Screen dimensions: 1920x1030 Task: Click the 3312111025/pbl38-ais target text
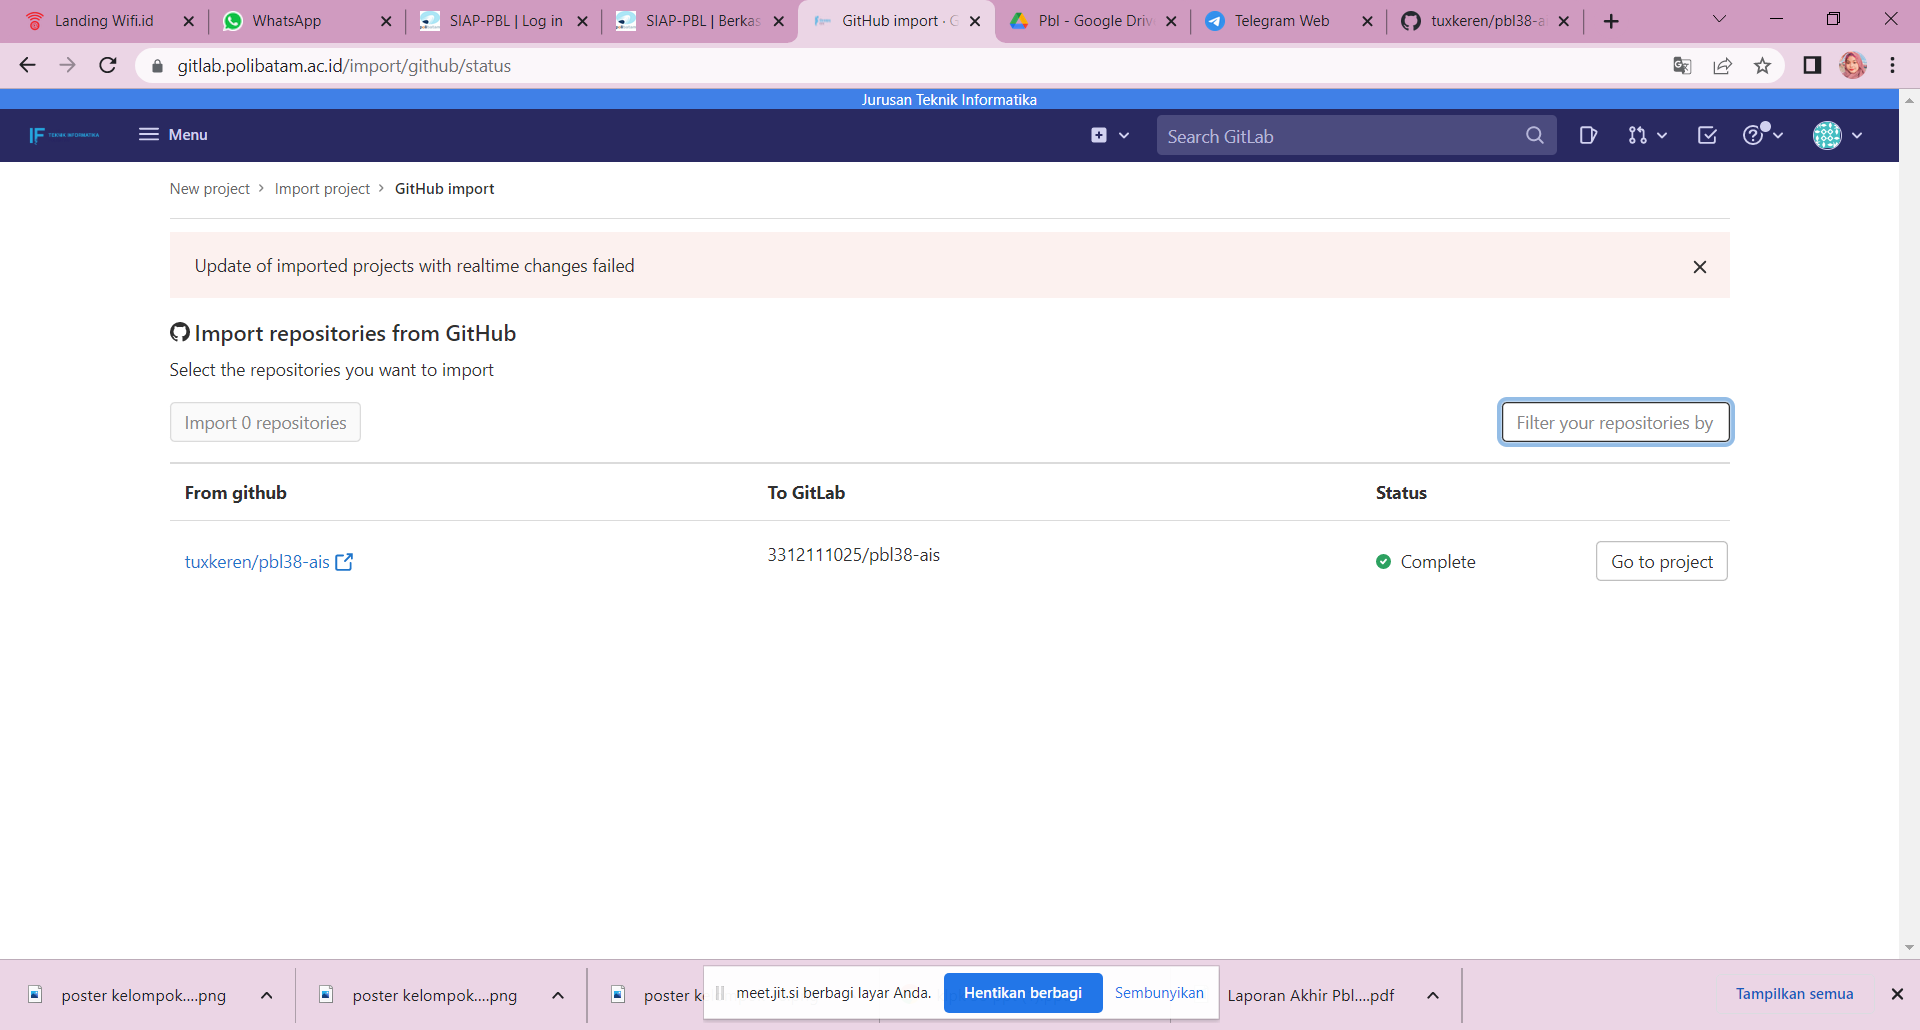[853, 555]
